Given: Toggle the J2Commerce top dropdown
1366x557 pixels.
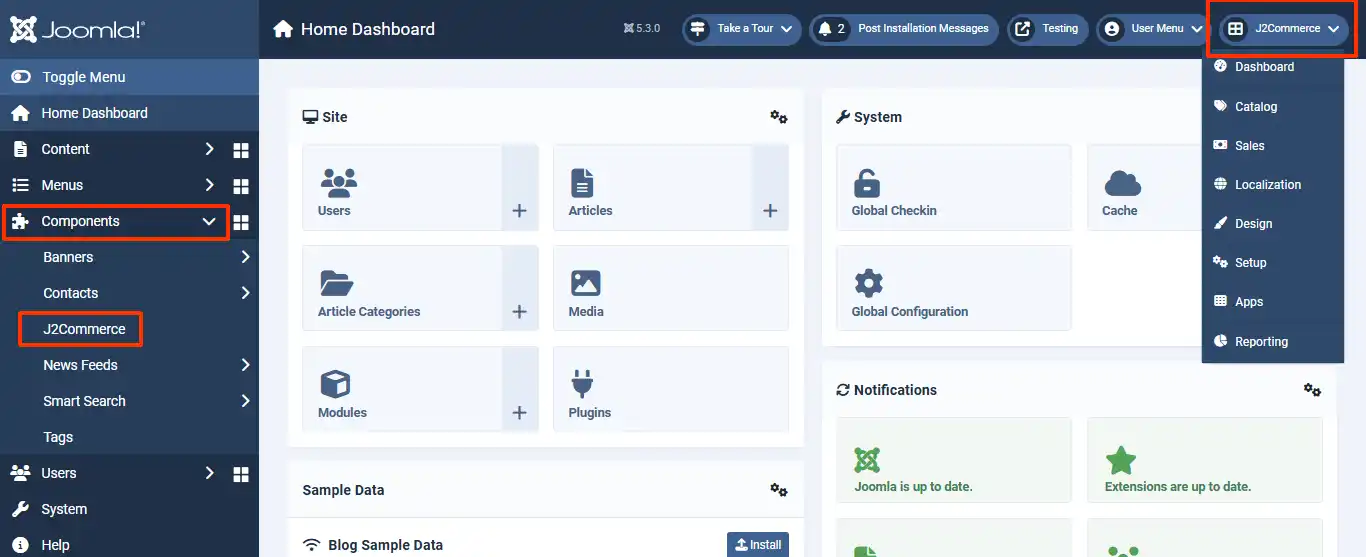Looking at the screenshot, I should (1283, 29).
